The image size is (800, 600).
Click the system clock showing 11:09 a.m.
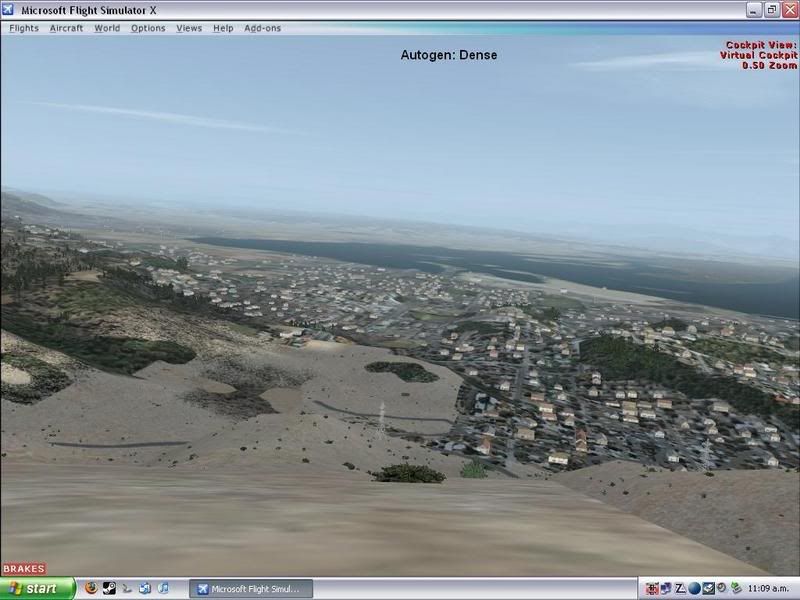(771, 589)
